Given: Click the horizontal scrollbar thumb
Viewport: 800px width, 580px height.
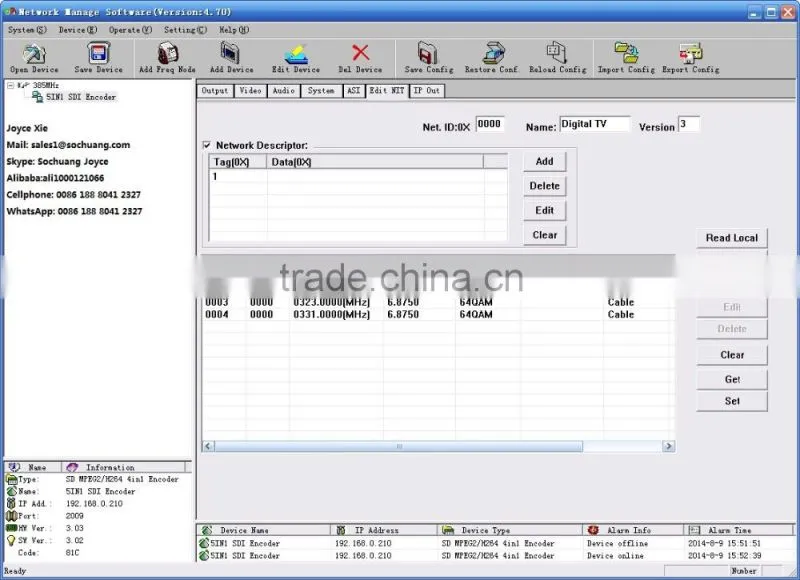Looking at the screenshot, I should click(398, 446).
